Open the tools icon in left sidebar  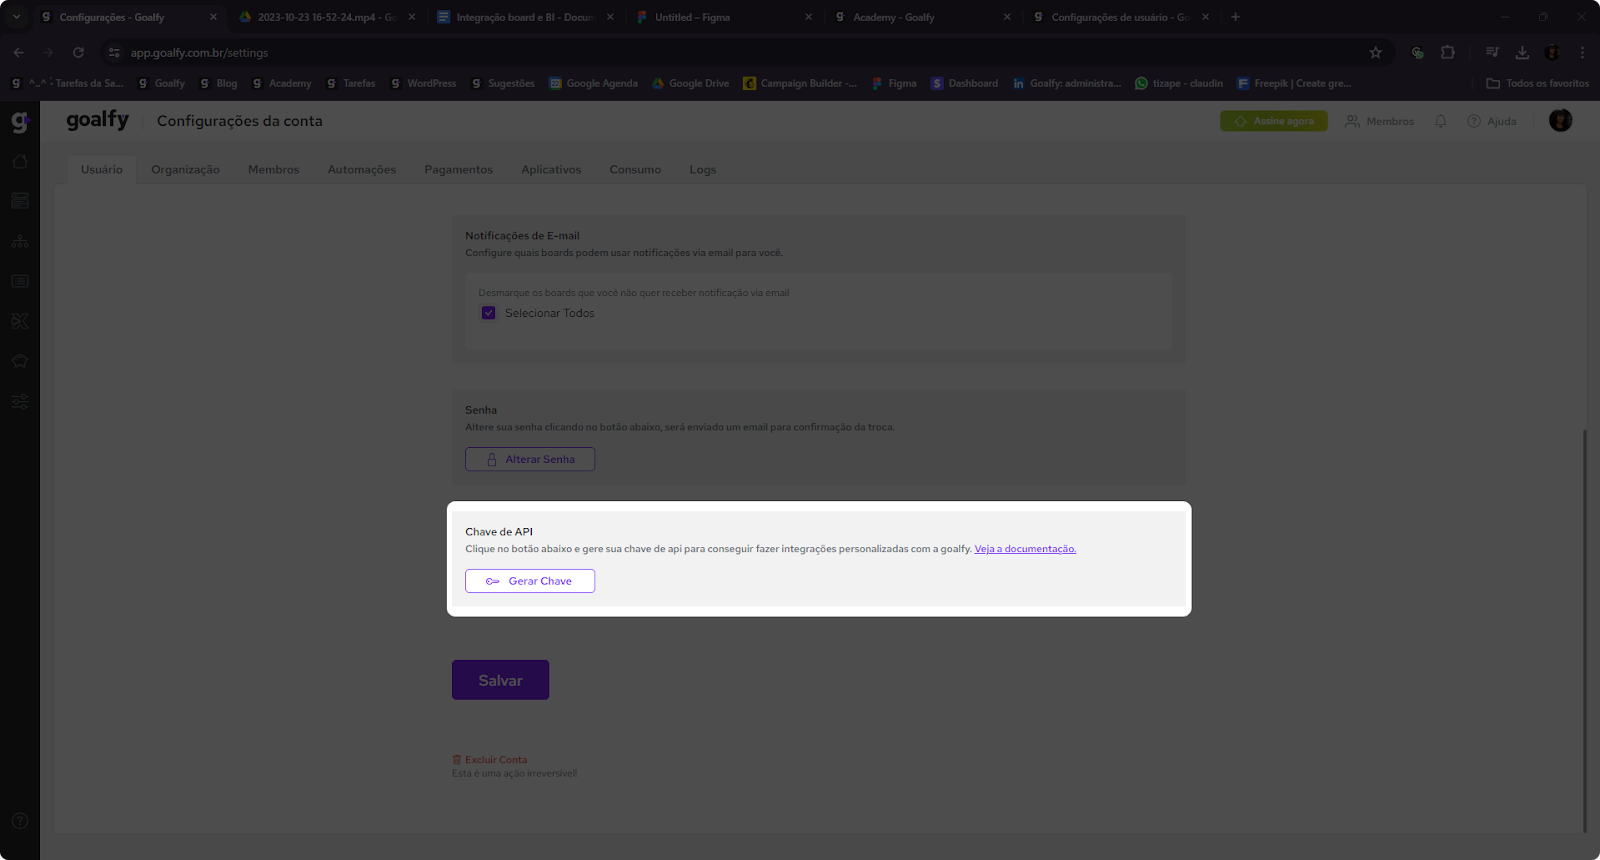coord(20,321)
